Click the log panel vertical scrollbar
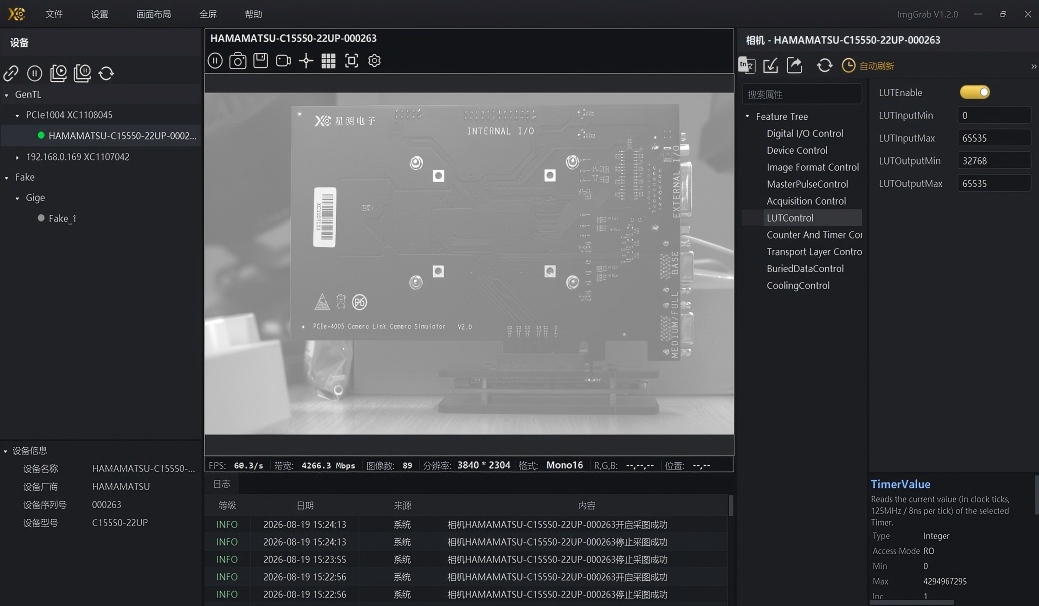The height and width of the screenshot is (606, 1039). tap(731, 505)
